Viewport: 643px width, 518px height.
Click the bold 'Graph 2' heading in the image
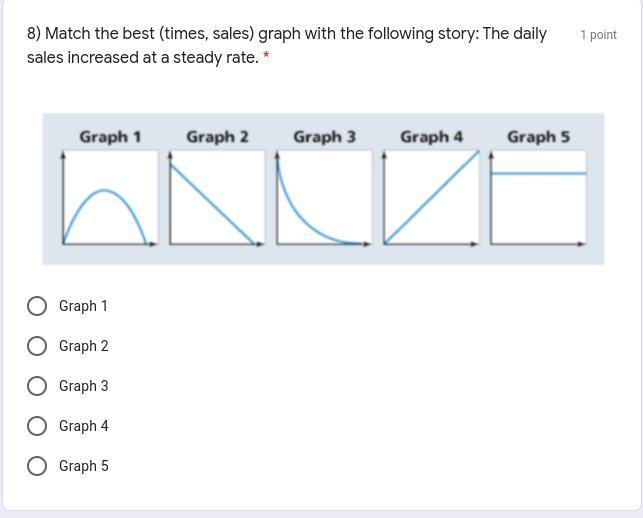coord(217,137)
